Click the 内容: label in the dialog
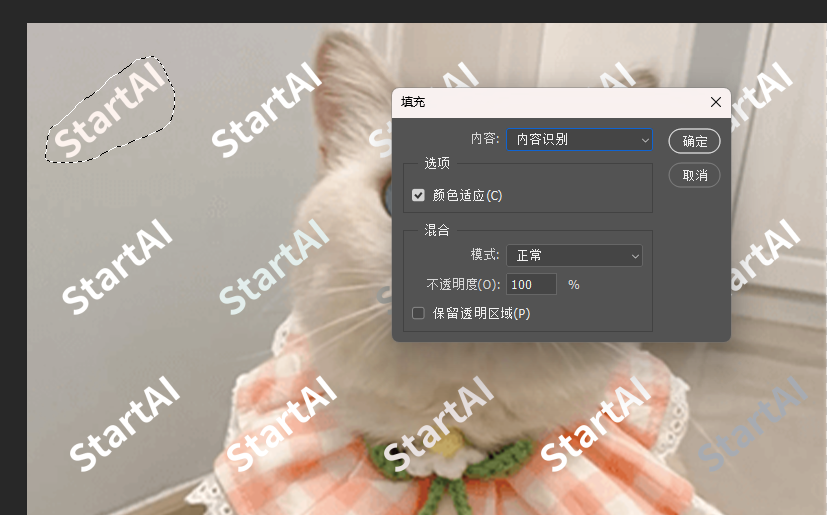827x515 pixels. coord(484,139)
